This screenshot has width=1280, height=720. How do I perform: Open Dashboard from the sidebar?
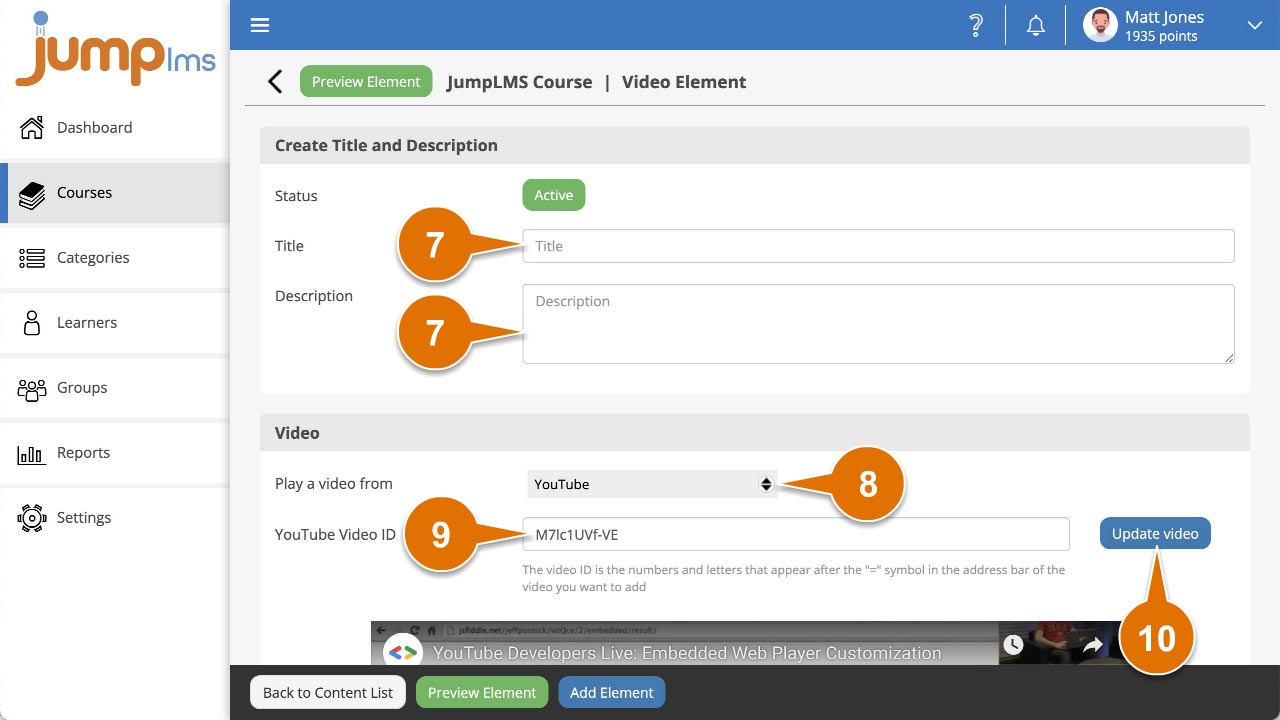115,127
